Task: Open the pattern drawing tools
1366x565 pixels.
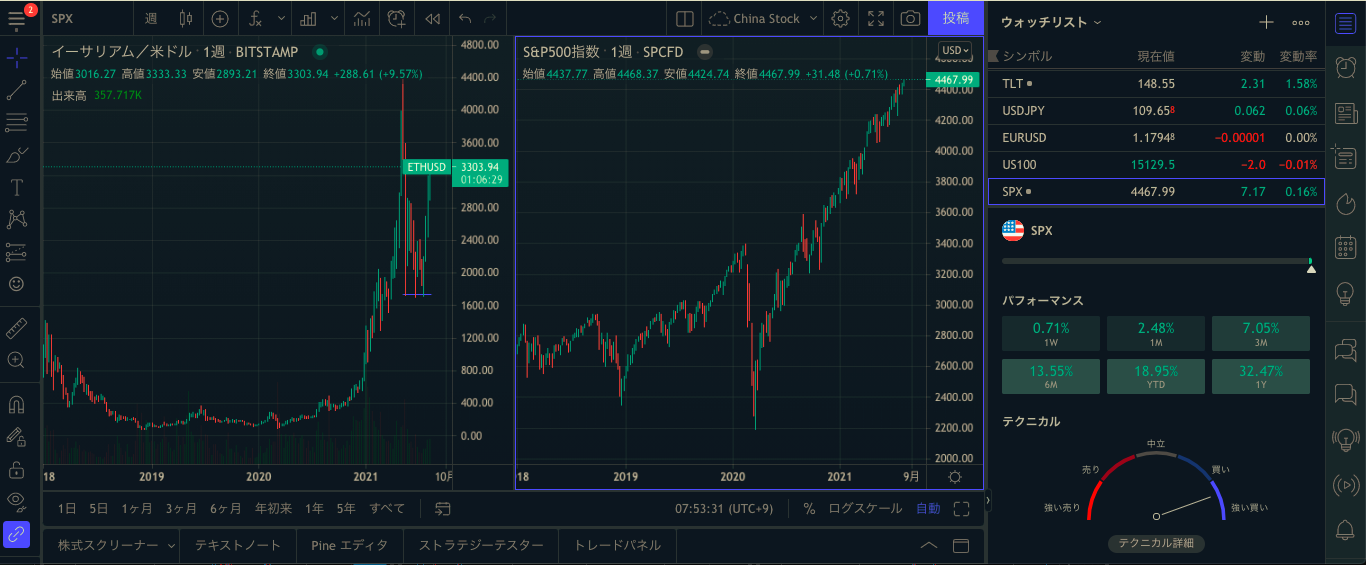Action: tap(17, 219)
